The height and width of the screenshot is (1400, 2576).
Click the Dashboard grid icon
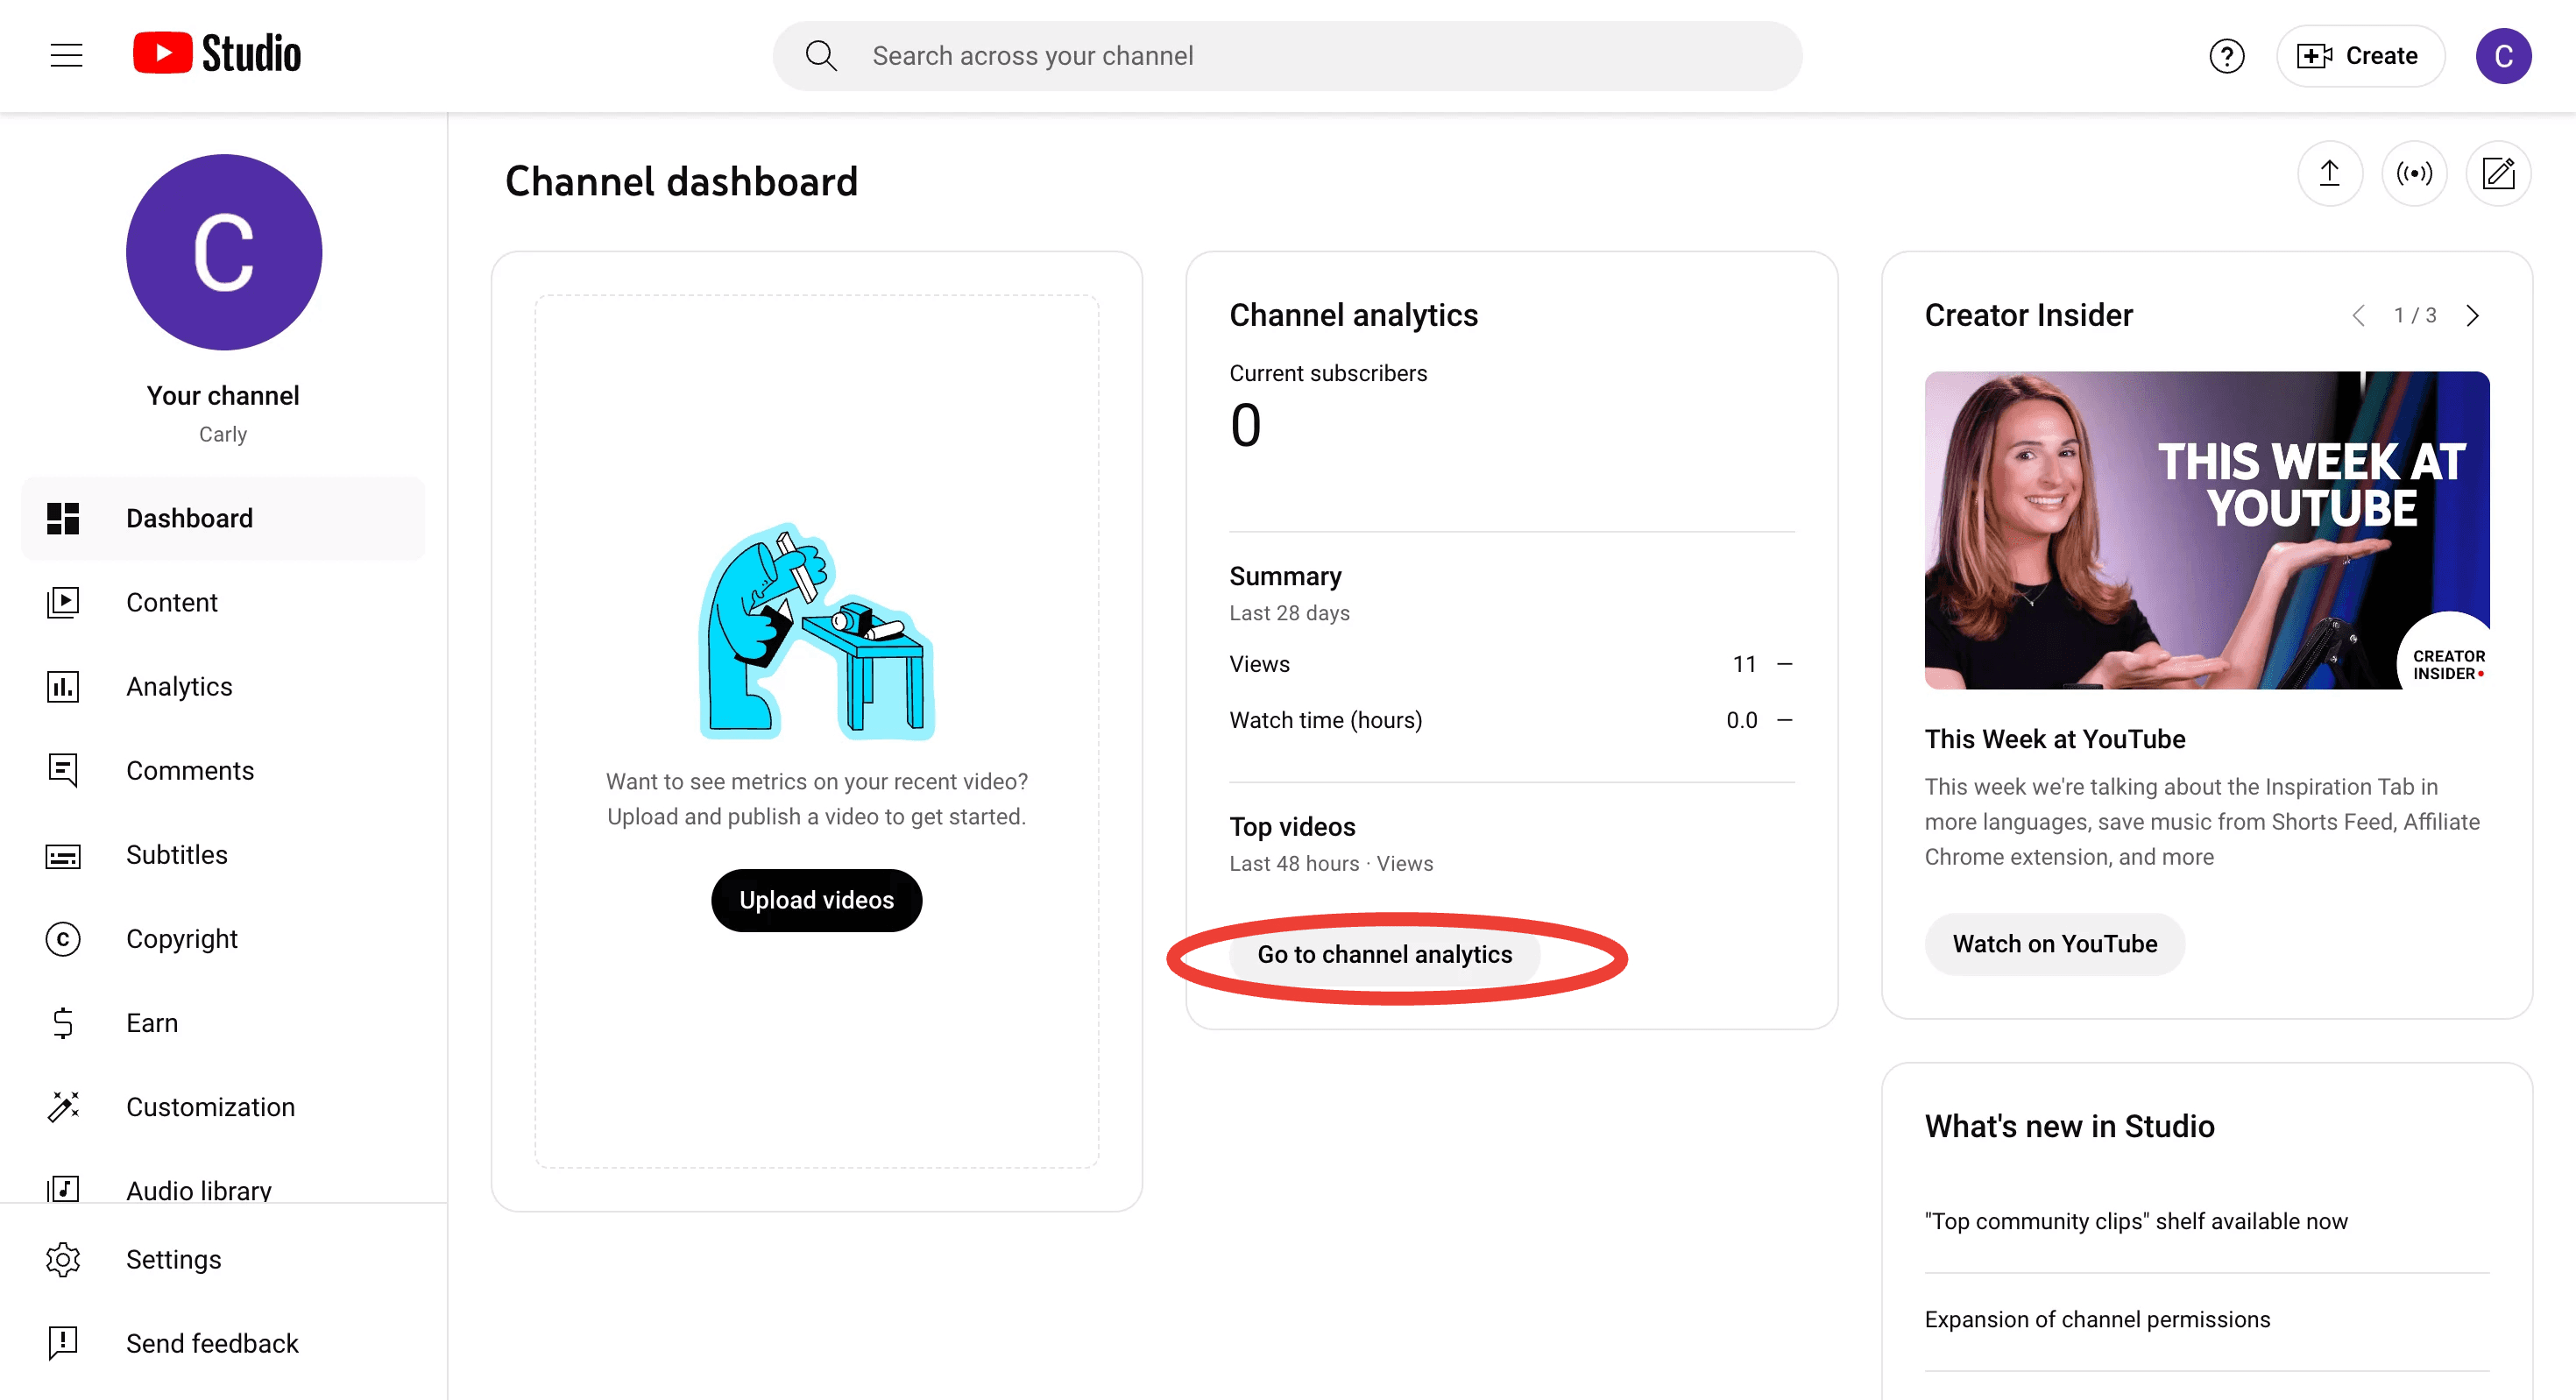(x=63, y=518)
